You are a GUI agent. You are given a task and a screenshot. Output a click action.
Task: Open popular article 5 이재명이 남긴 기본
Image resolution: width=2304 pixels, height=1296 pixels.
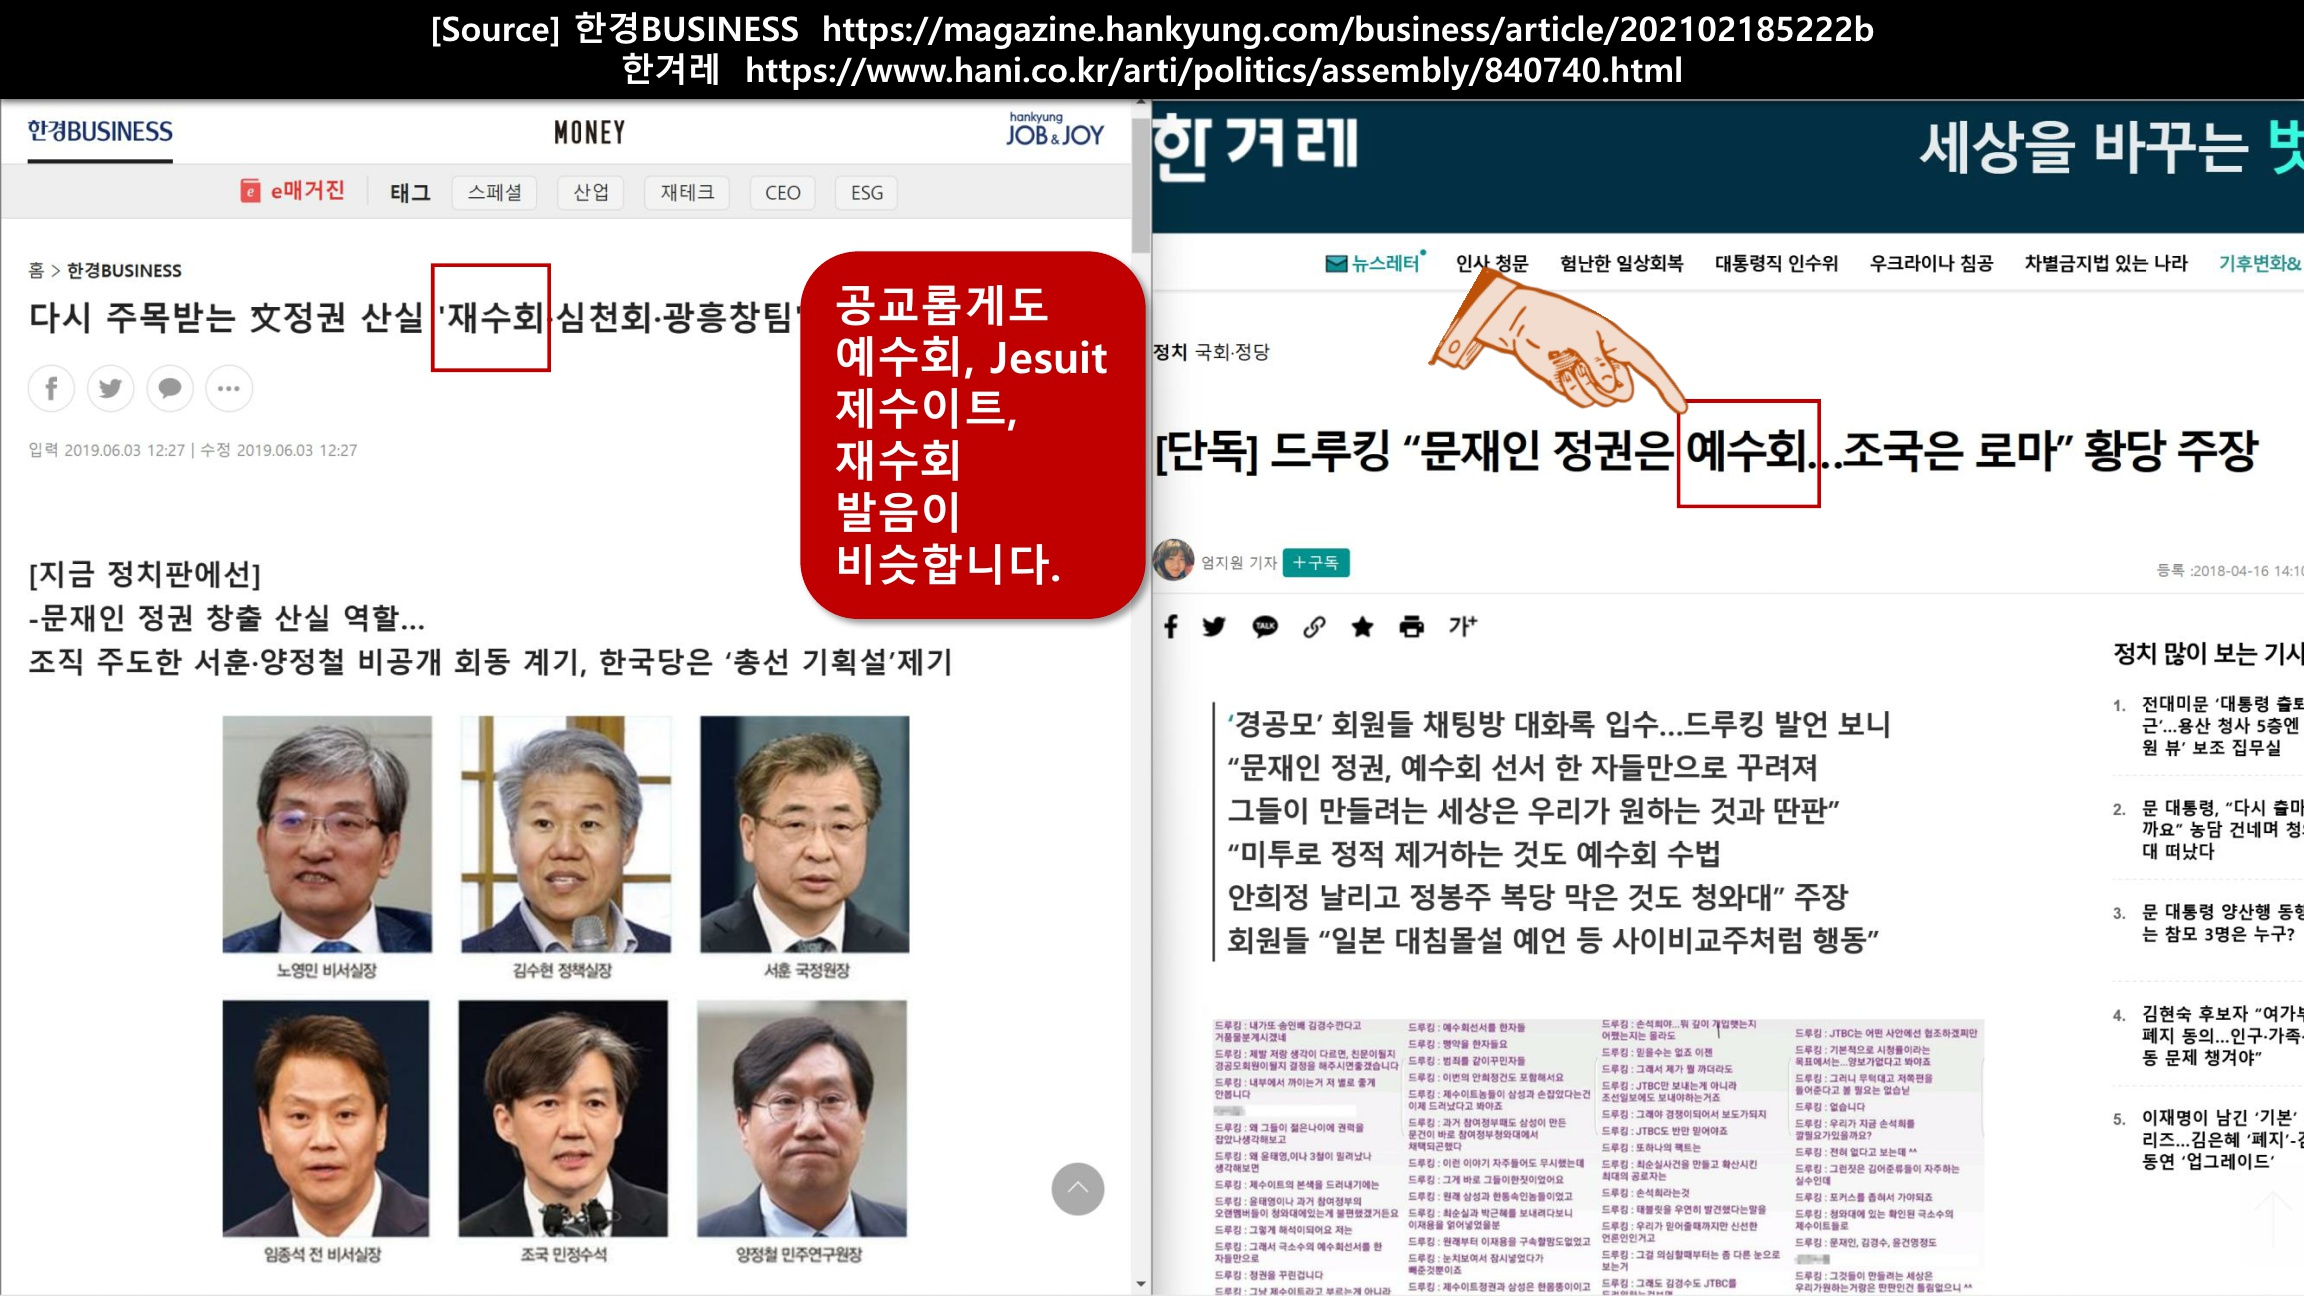[2221, 1140]
